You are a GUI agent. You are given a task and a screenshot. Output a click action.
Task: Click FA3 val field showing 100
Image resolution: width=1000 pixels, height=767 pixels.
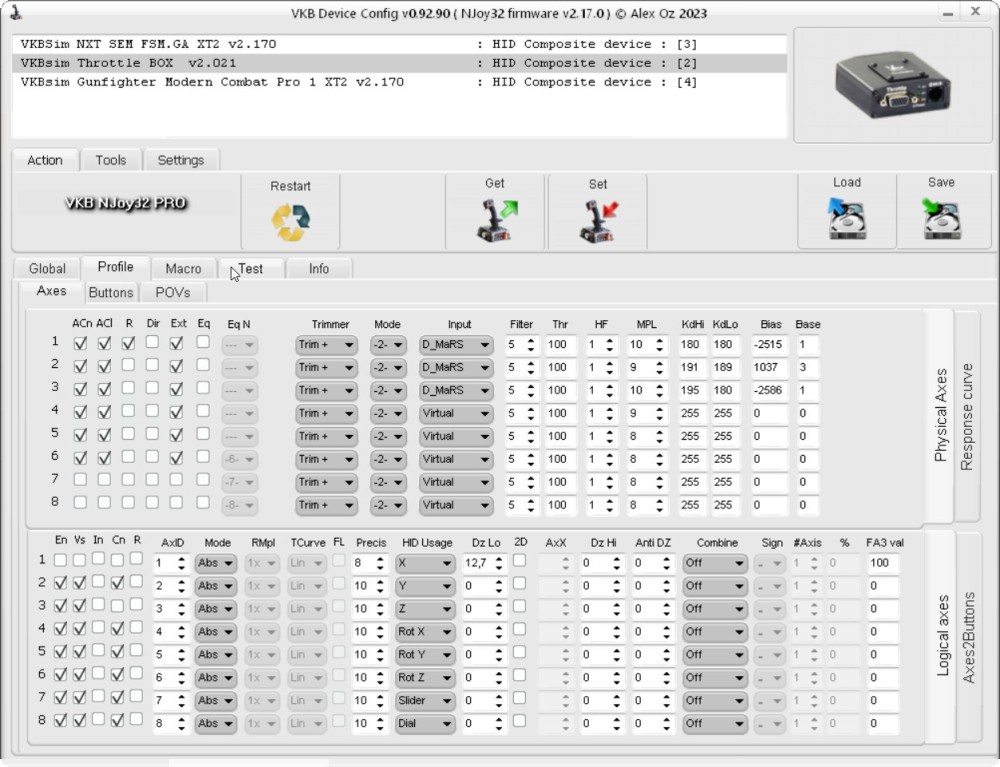(883, 564)
